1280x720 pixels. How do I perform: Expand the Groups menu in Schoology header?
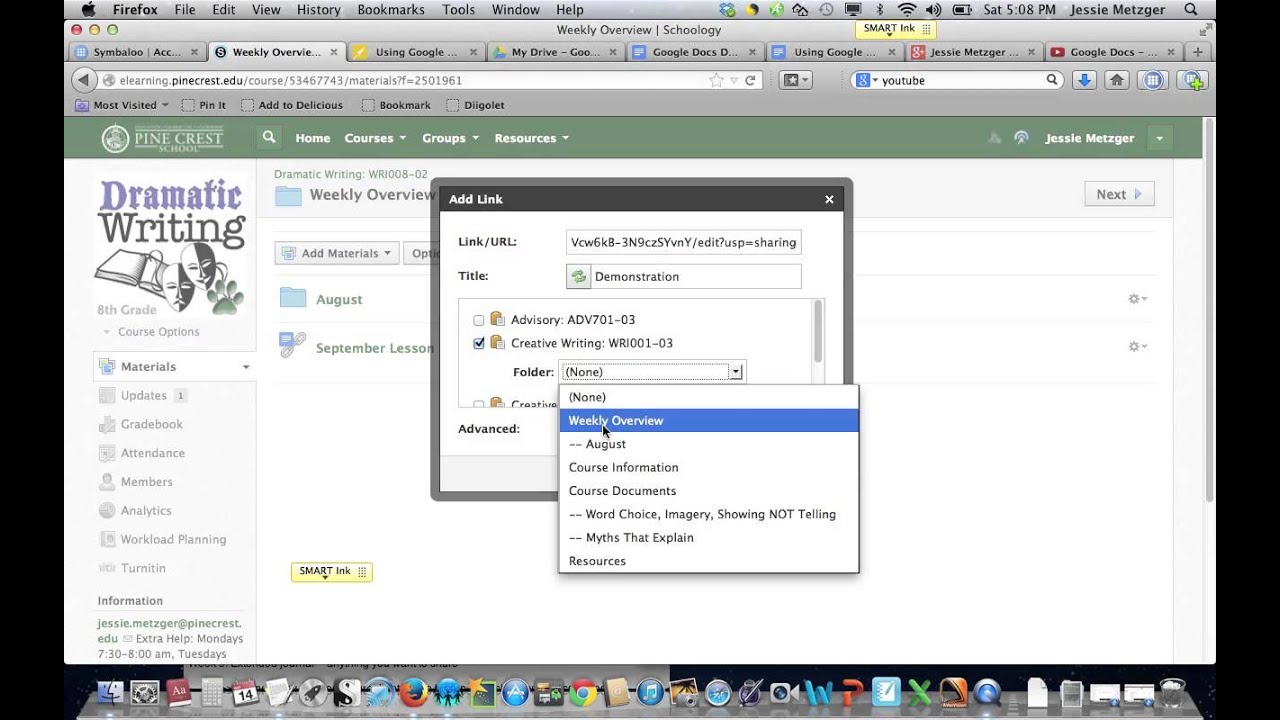click(x=450, y=138)
